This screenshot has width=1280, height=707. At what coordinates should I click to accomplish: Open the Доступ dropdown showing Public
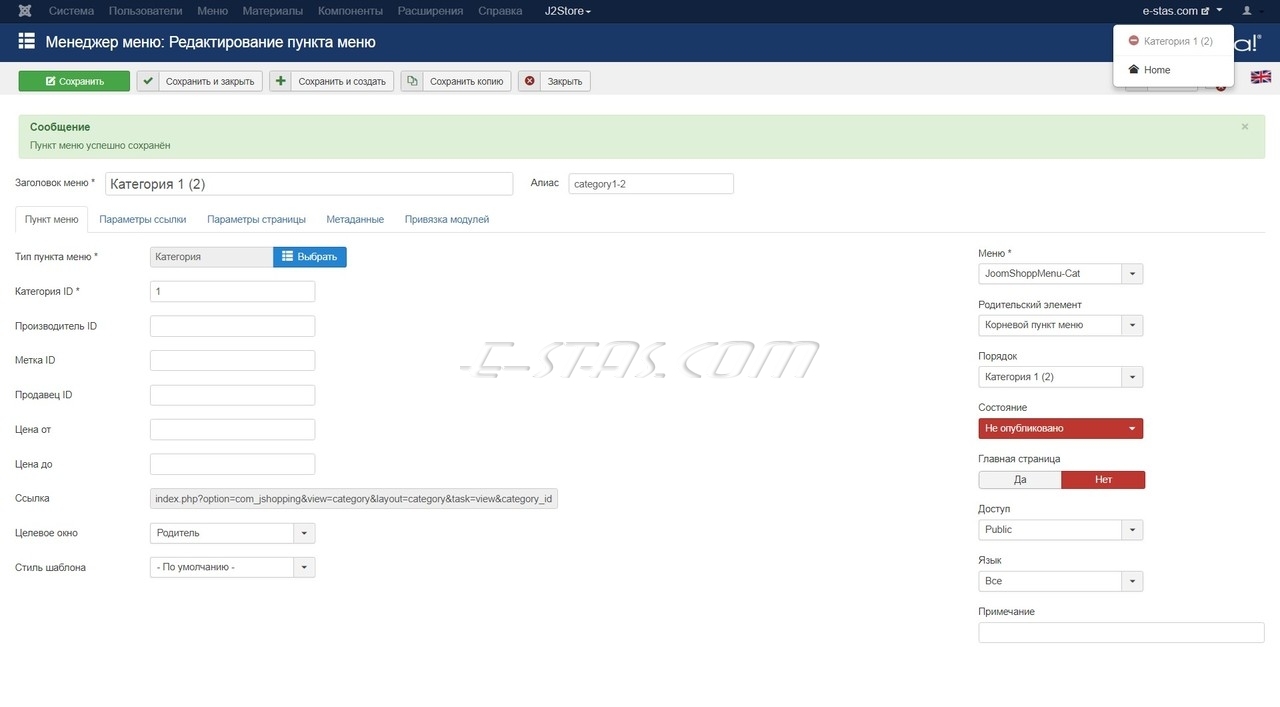1060,530
